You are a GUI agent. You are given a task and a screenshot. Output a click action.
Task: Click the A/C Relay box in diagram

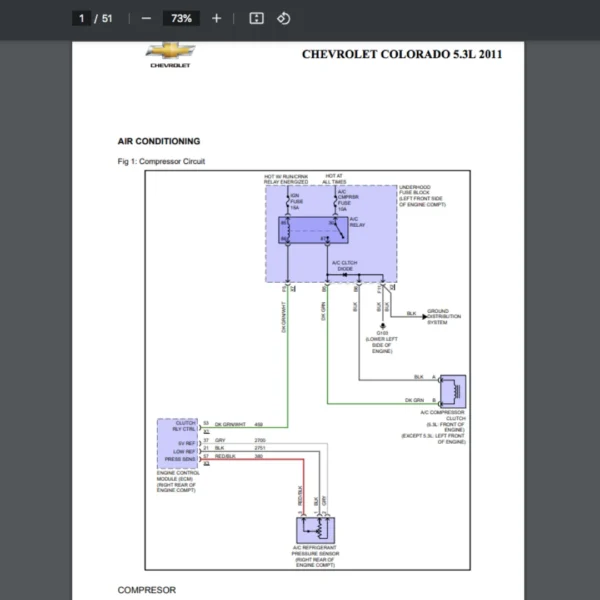pyautogui.click(x=313, y=230)
